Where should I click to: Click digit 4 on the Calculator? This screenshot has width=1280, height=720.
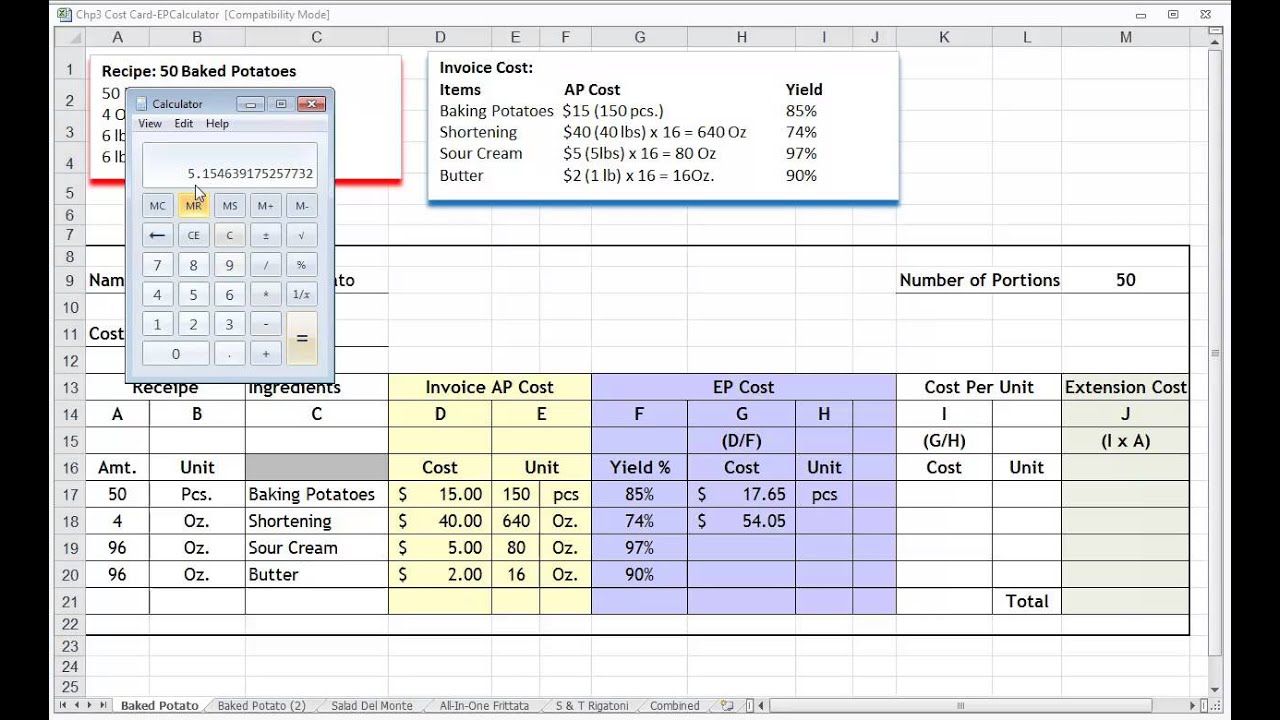click(x=157, y=295)
